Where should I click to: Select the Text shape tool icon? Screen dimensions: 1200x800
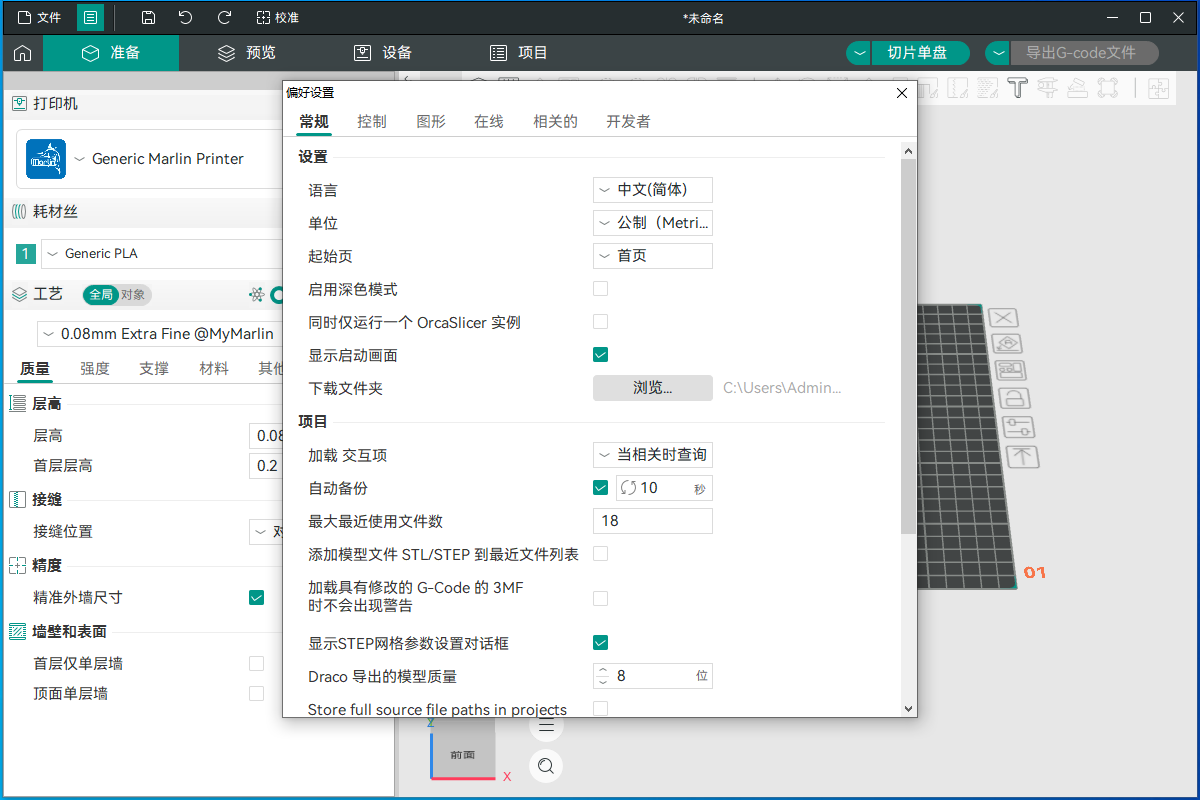click(1018, 88)
